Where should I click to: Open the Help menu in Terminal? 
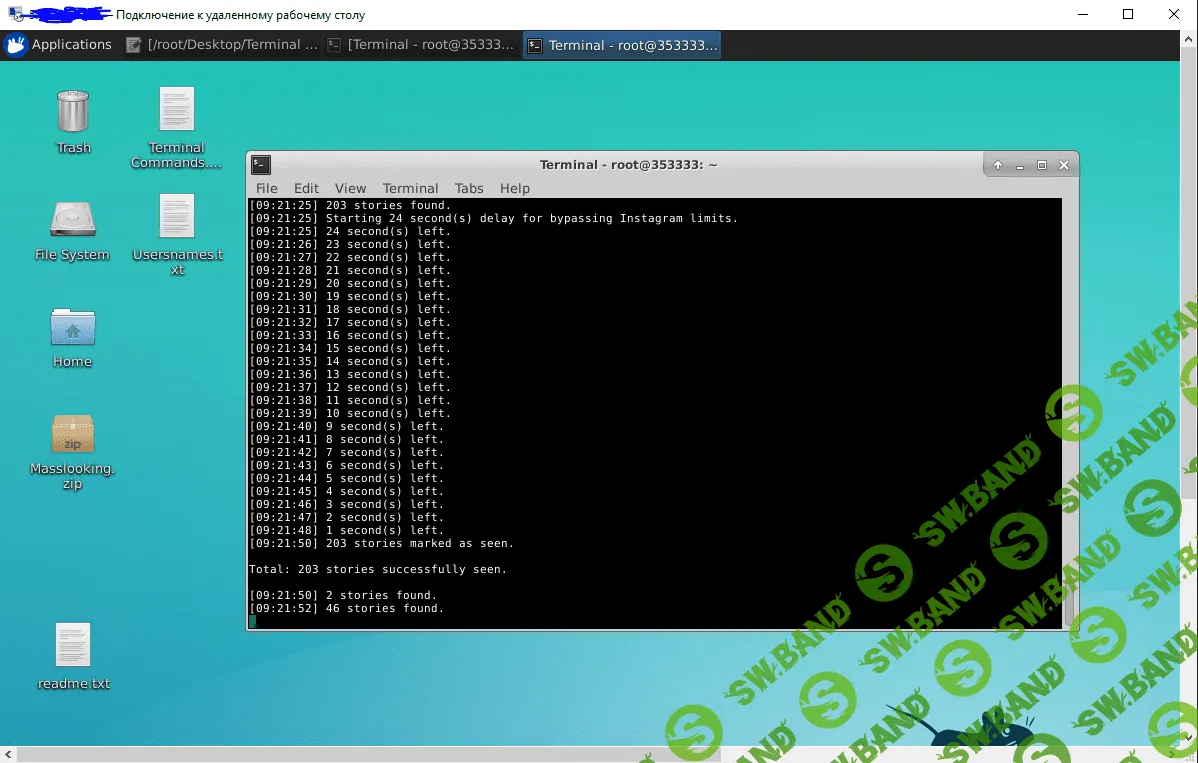(514, 188)
